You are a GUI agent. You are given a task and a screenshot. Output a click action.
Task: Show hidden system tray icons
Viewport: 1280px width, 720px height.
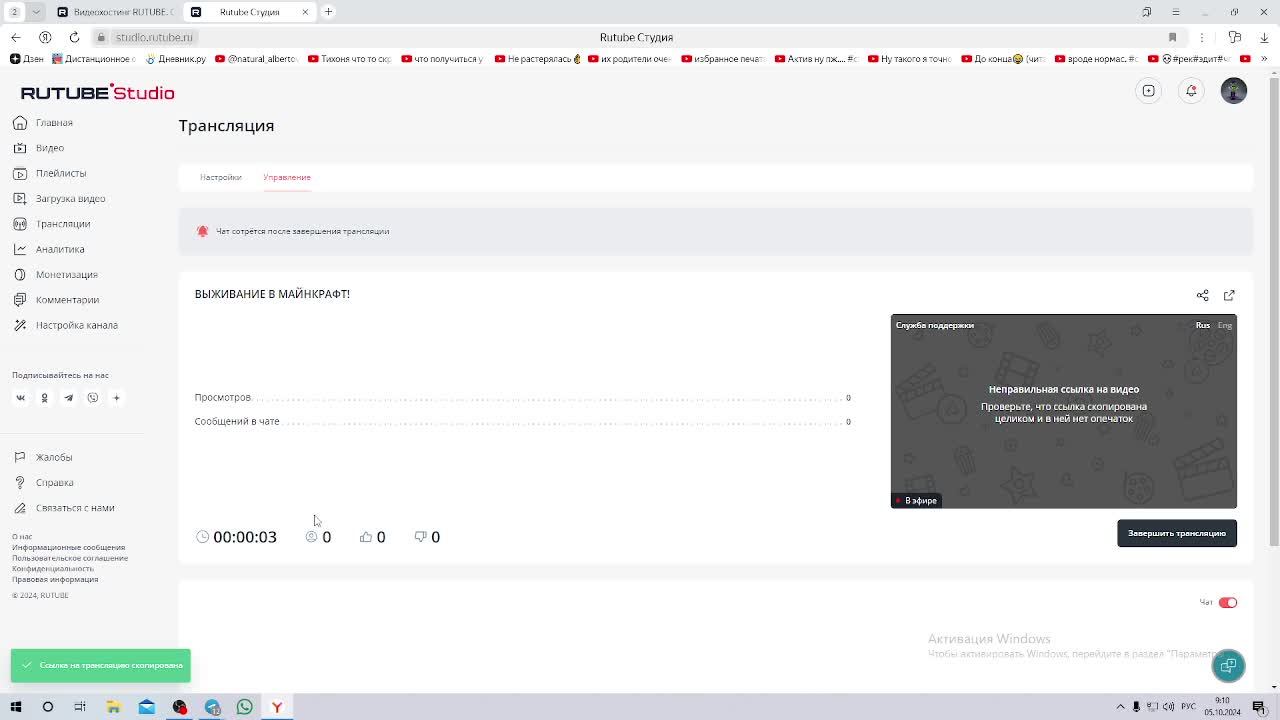tap(1120, 707)
